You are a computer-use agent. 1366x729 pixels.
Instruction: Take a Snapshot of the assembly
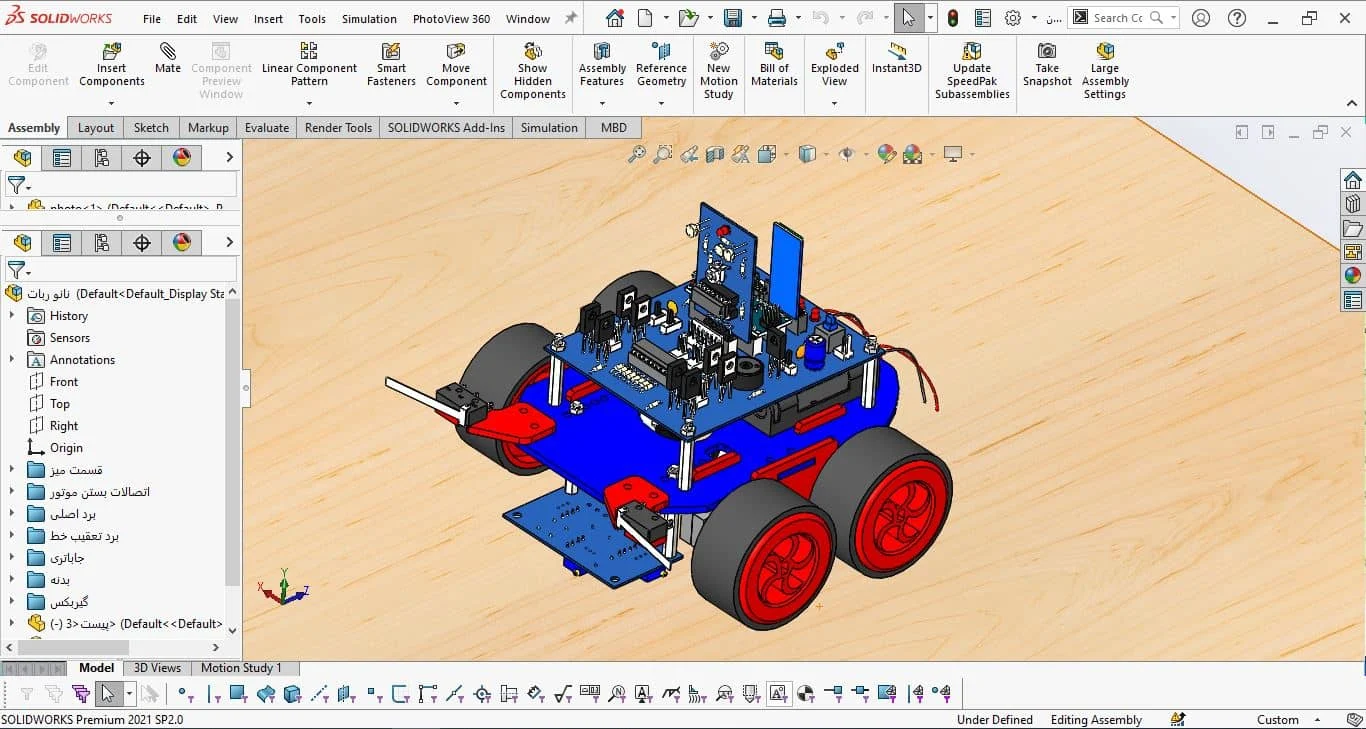pyautogui.click(x=1047, y=65)
